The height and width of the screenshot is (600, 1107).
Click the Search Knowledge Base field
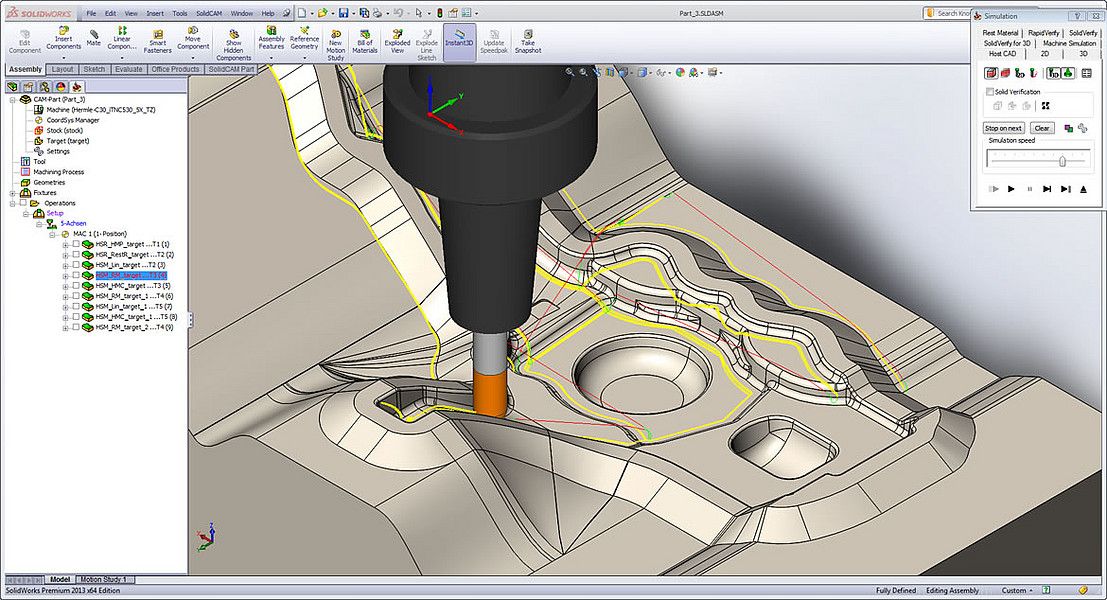click(x=952, y=13)
